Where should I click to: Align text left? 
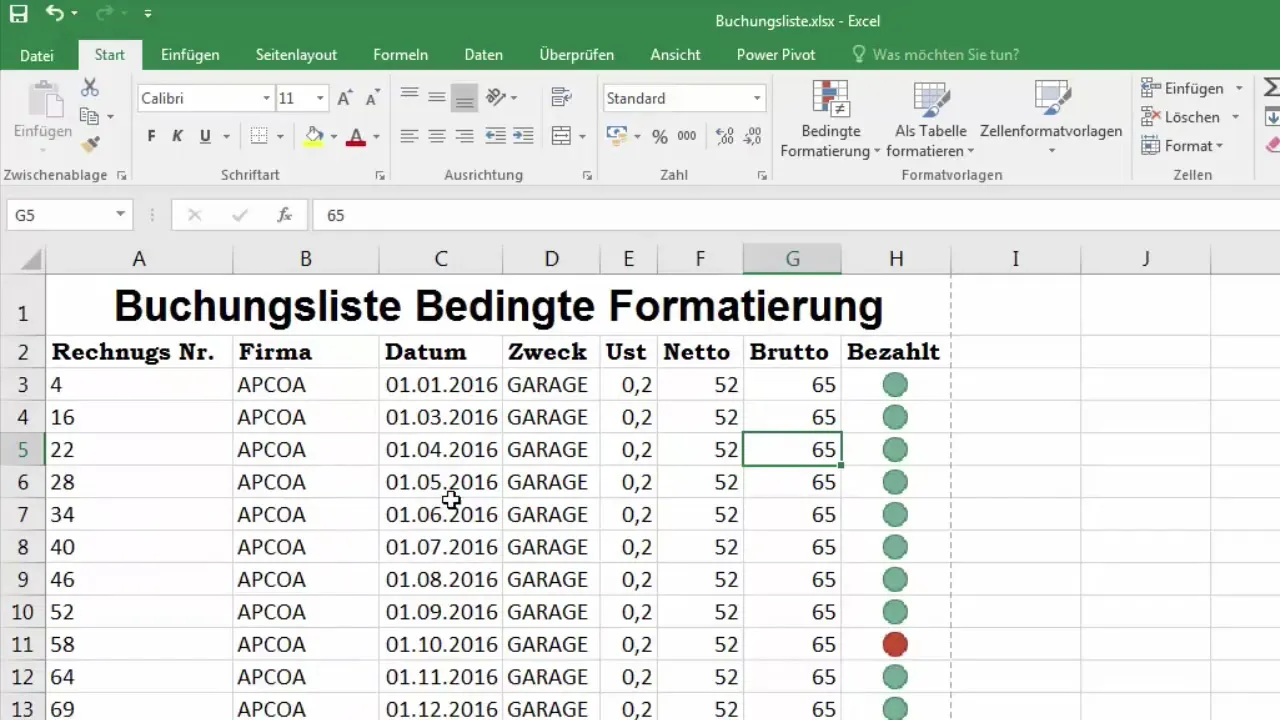coord(409,136)
